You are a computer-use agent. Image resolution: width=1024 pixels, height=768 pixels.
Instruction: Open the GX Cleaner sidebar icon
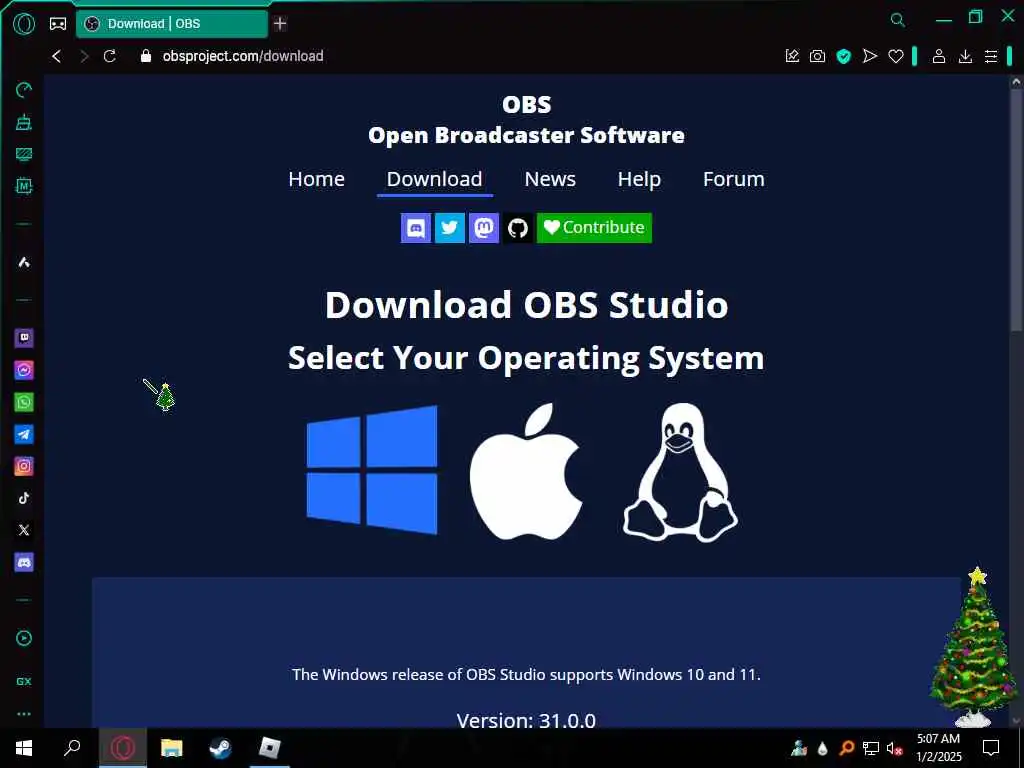24,121
